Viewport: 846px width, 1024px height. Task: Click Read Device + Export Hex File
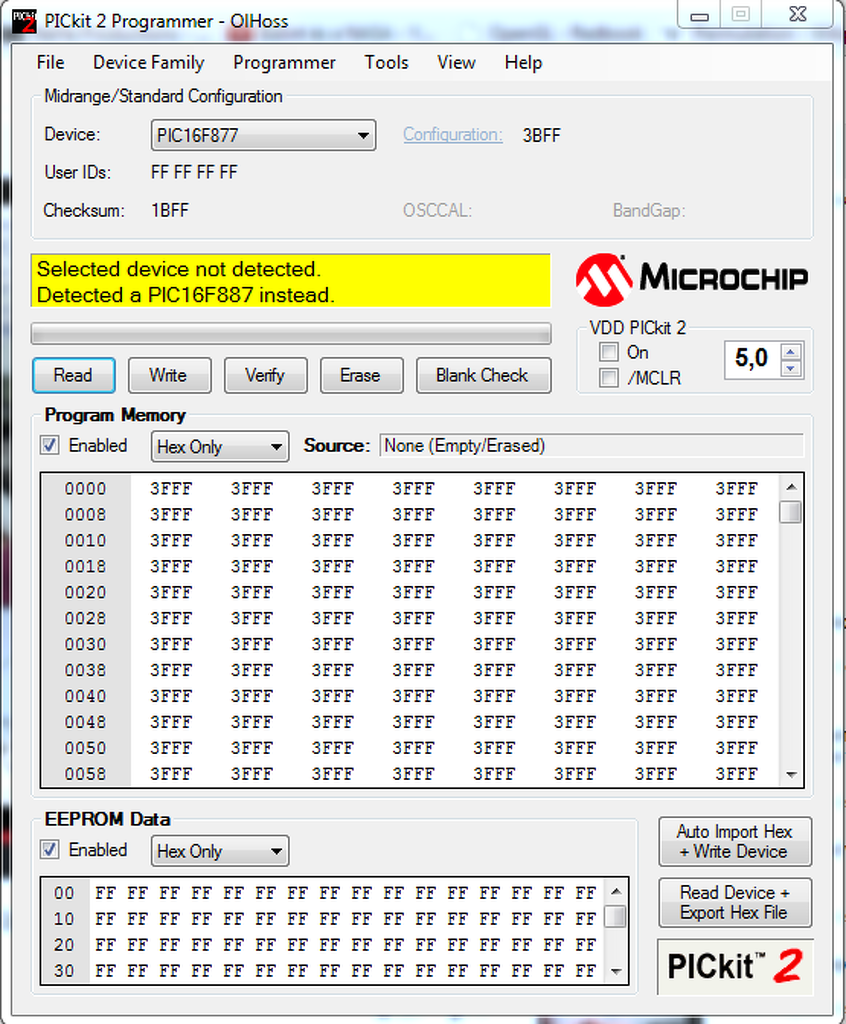736,903
